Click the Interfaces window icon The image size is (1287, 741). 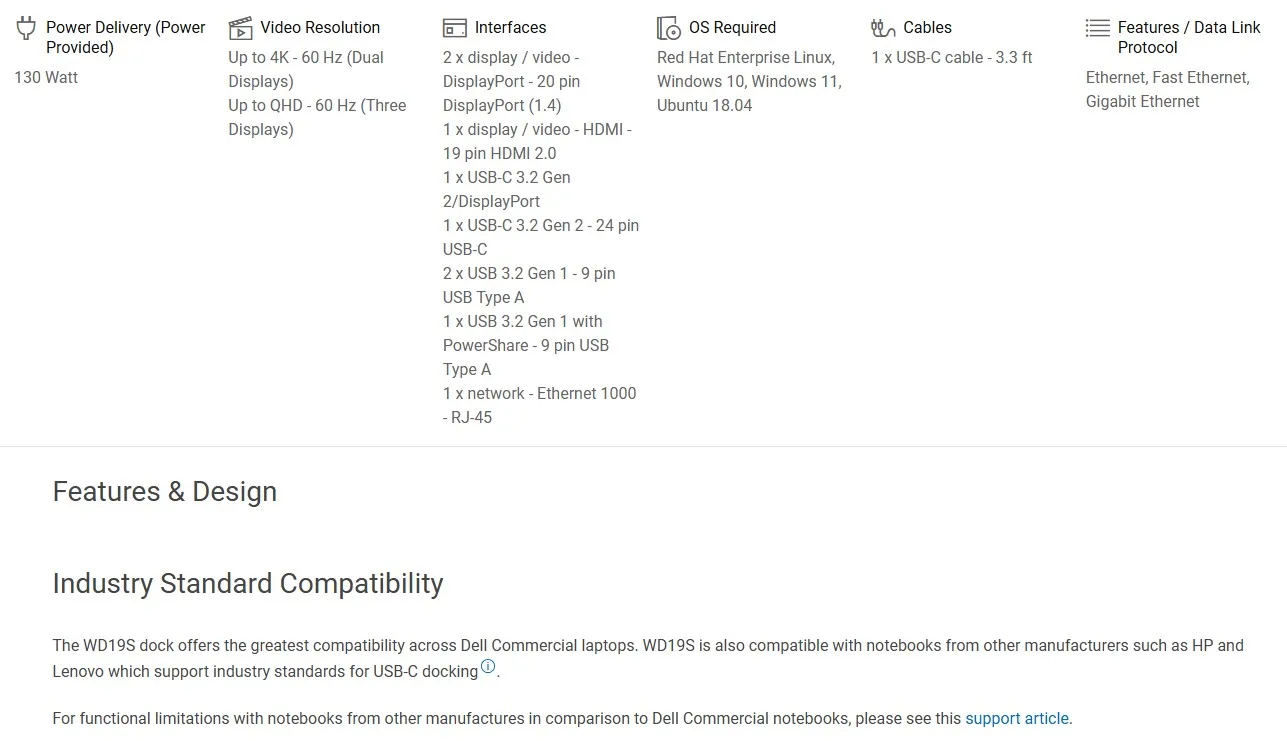coord(455,28)
